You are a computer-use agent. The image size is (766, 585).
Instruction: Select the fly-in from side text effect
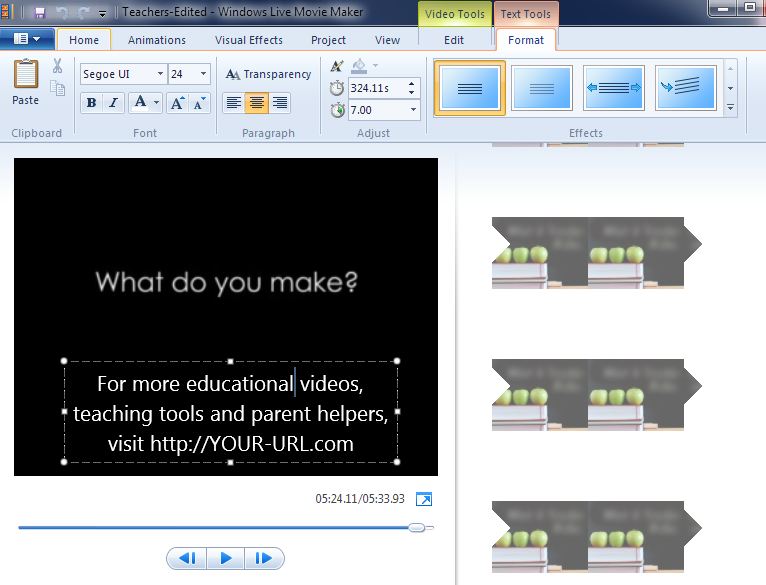point(612,88)
